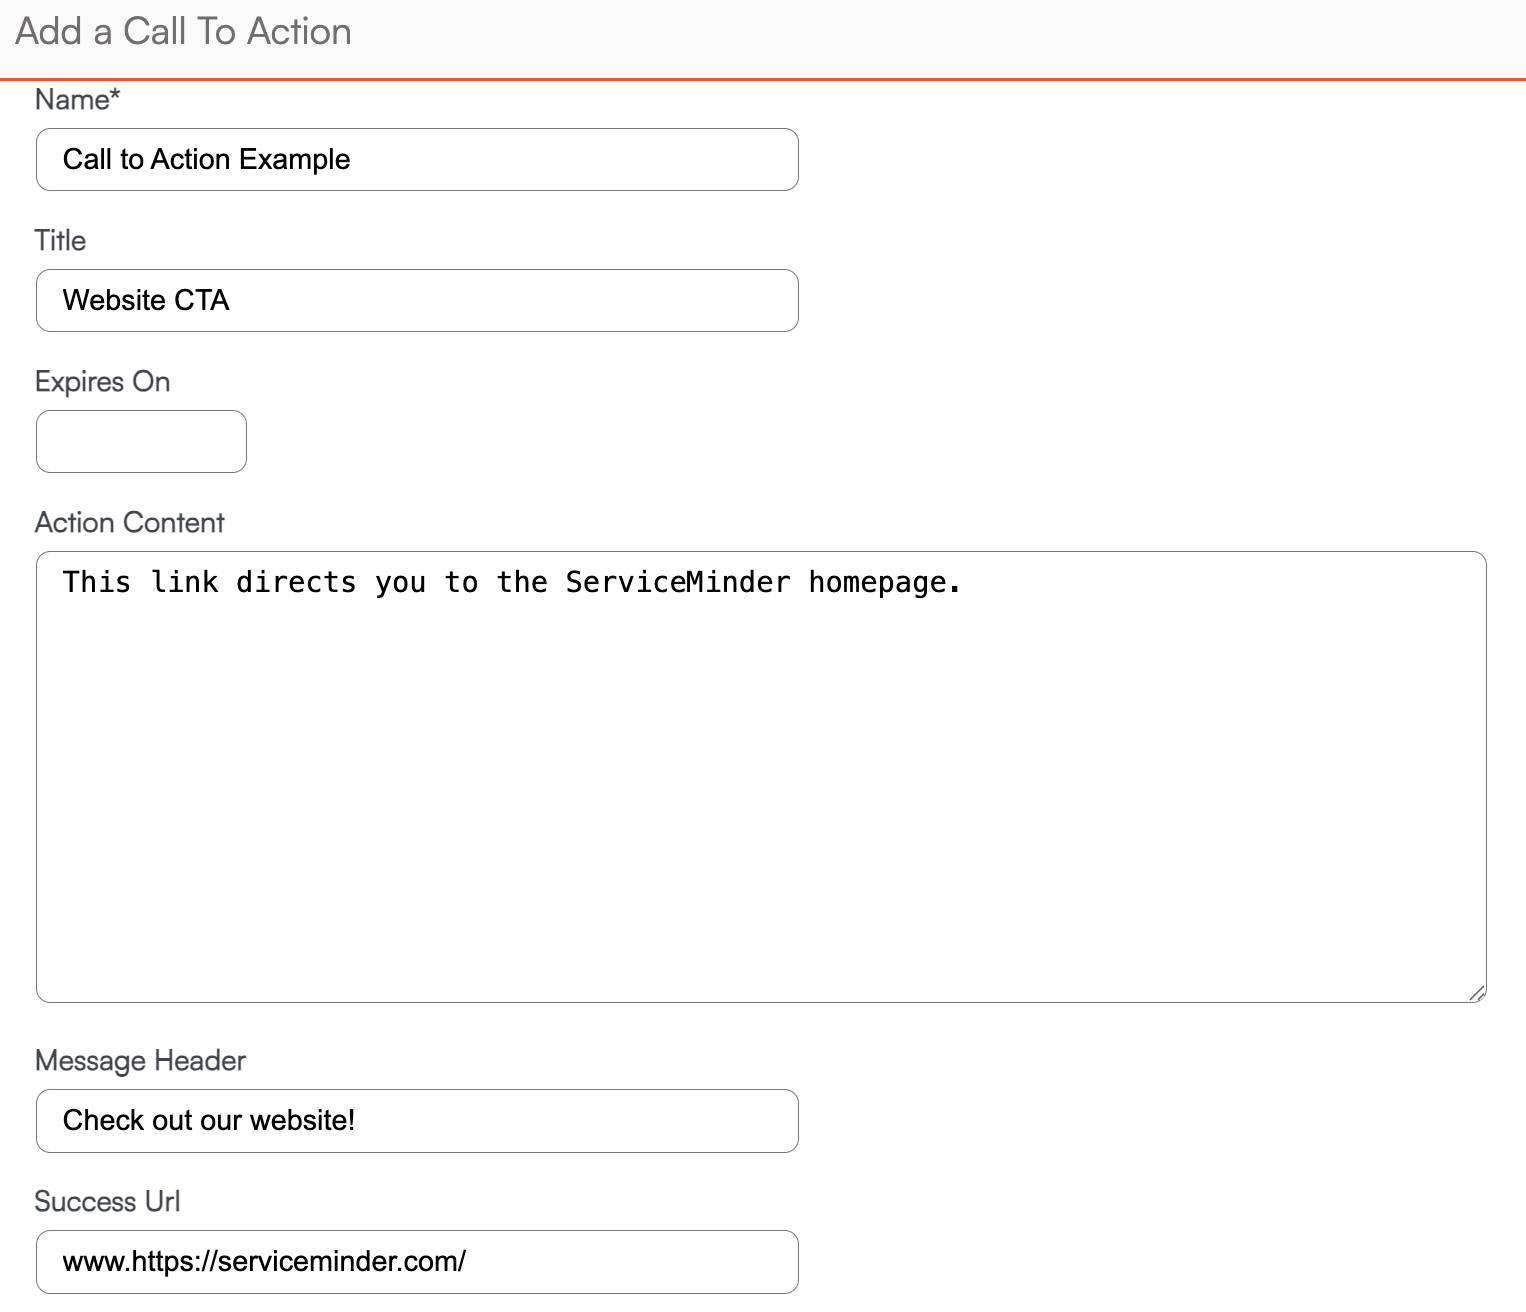Click the Message Header label

(x=140, y=1061)
